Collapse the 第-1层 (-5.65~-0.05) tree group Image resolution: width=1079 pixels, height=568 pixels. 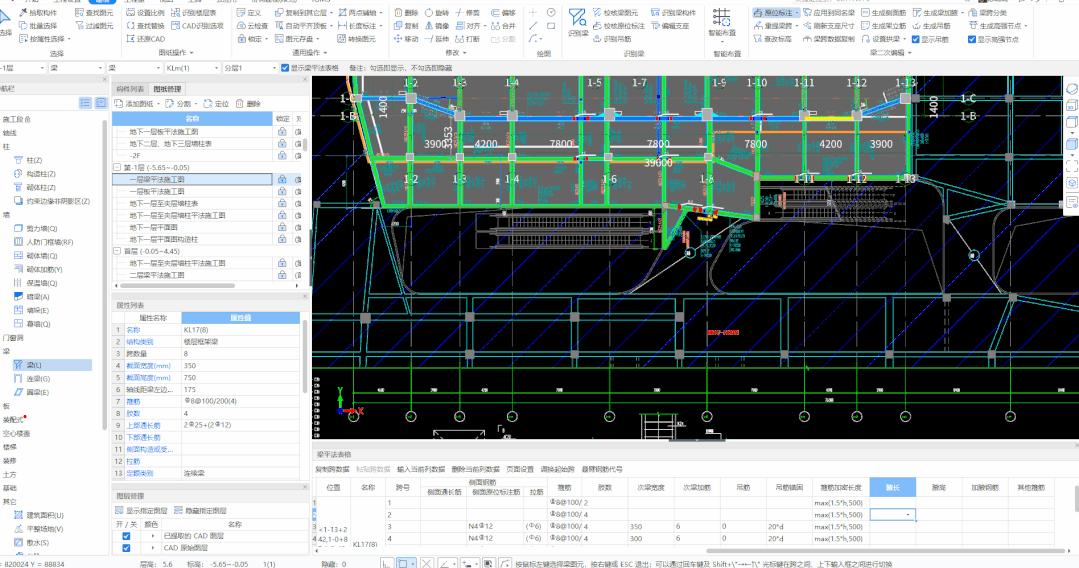coord(117,167)
